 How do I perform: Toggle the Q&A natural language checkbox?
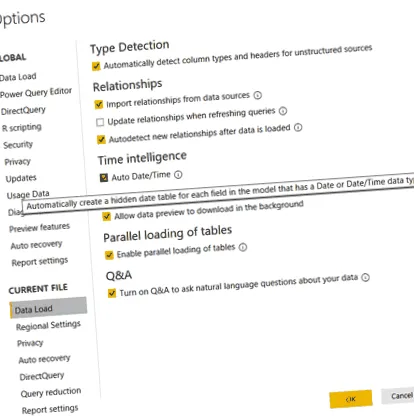coord(112,293)
